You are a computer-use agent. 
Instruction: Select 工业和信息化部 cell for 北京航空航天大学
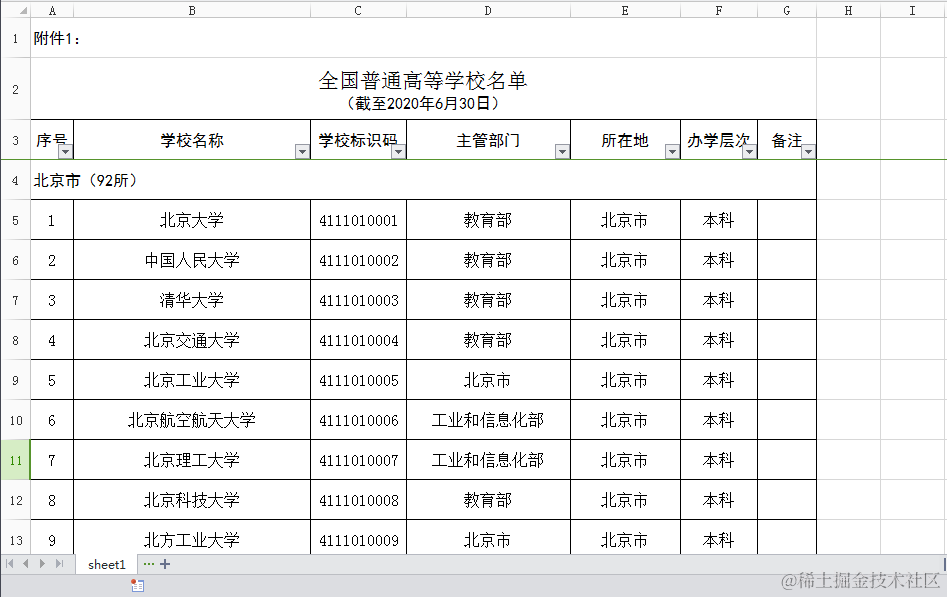[x=488, y=420]
